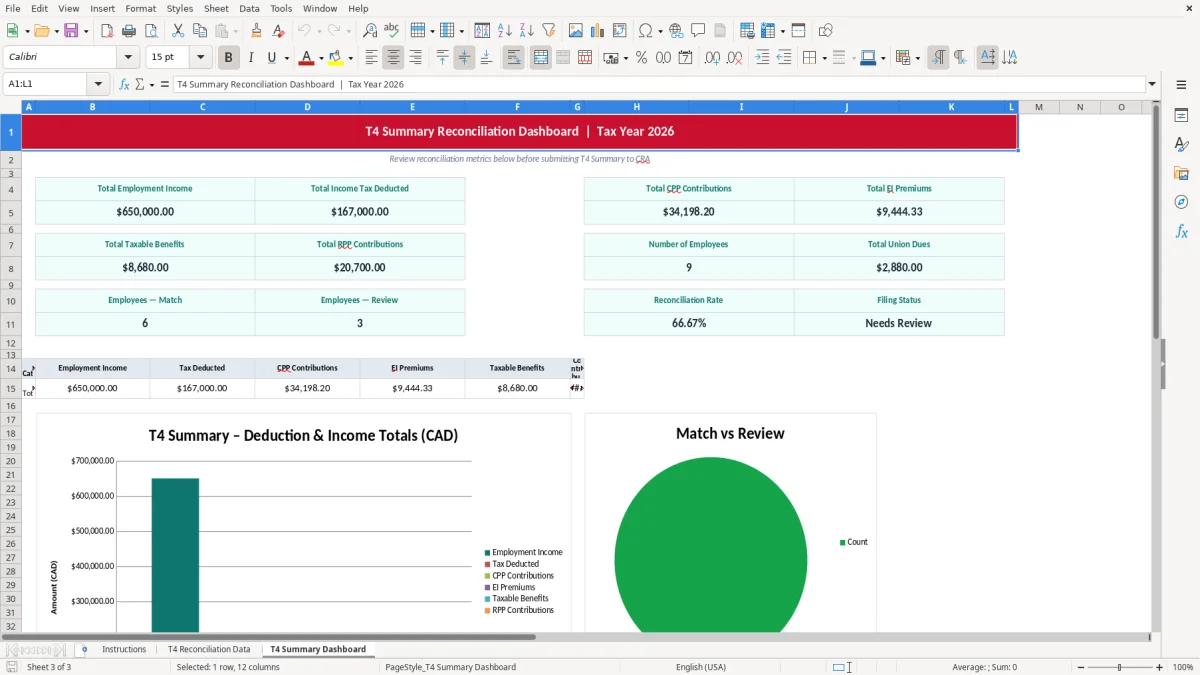
Task: Toggle Align Right
Action: (416, 58)
